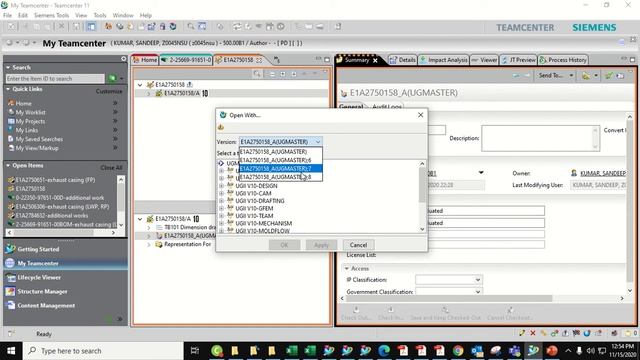Viewport: 640px width, 360px height.
Task: Open the Window menu
Action: 123,15
